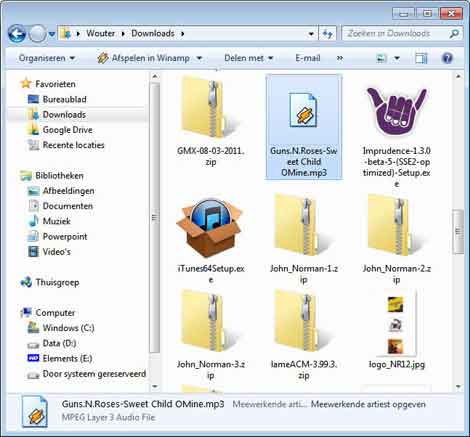Click the file list scroll up arrow
The image size is (470, 437).
pos(458,77)
